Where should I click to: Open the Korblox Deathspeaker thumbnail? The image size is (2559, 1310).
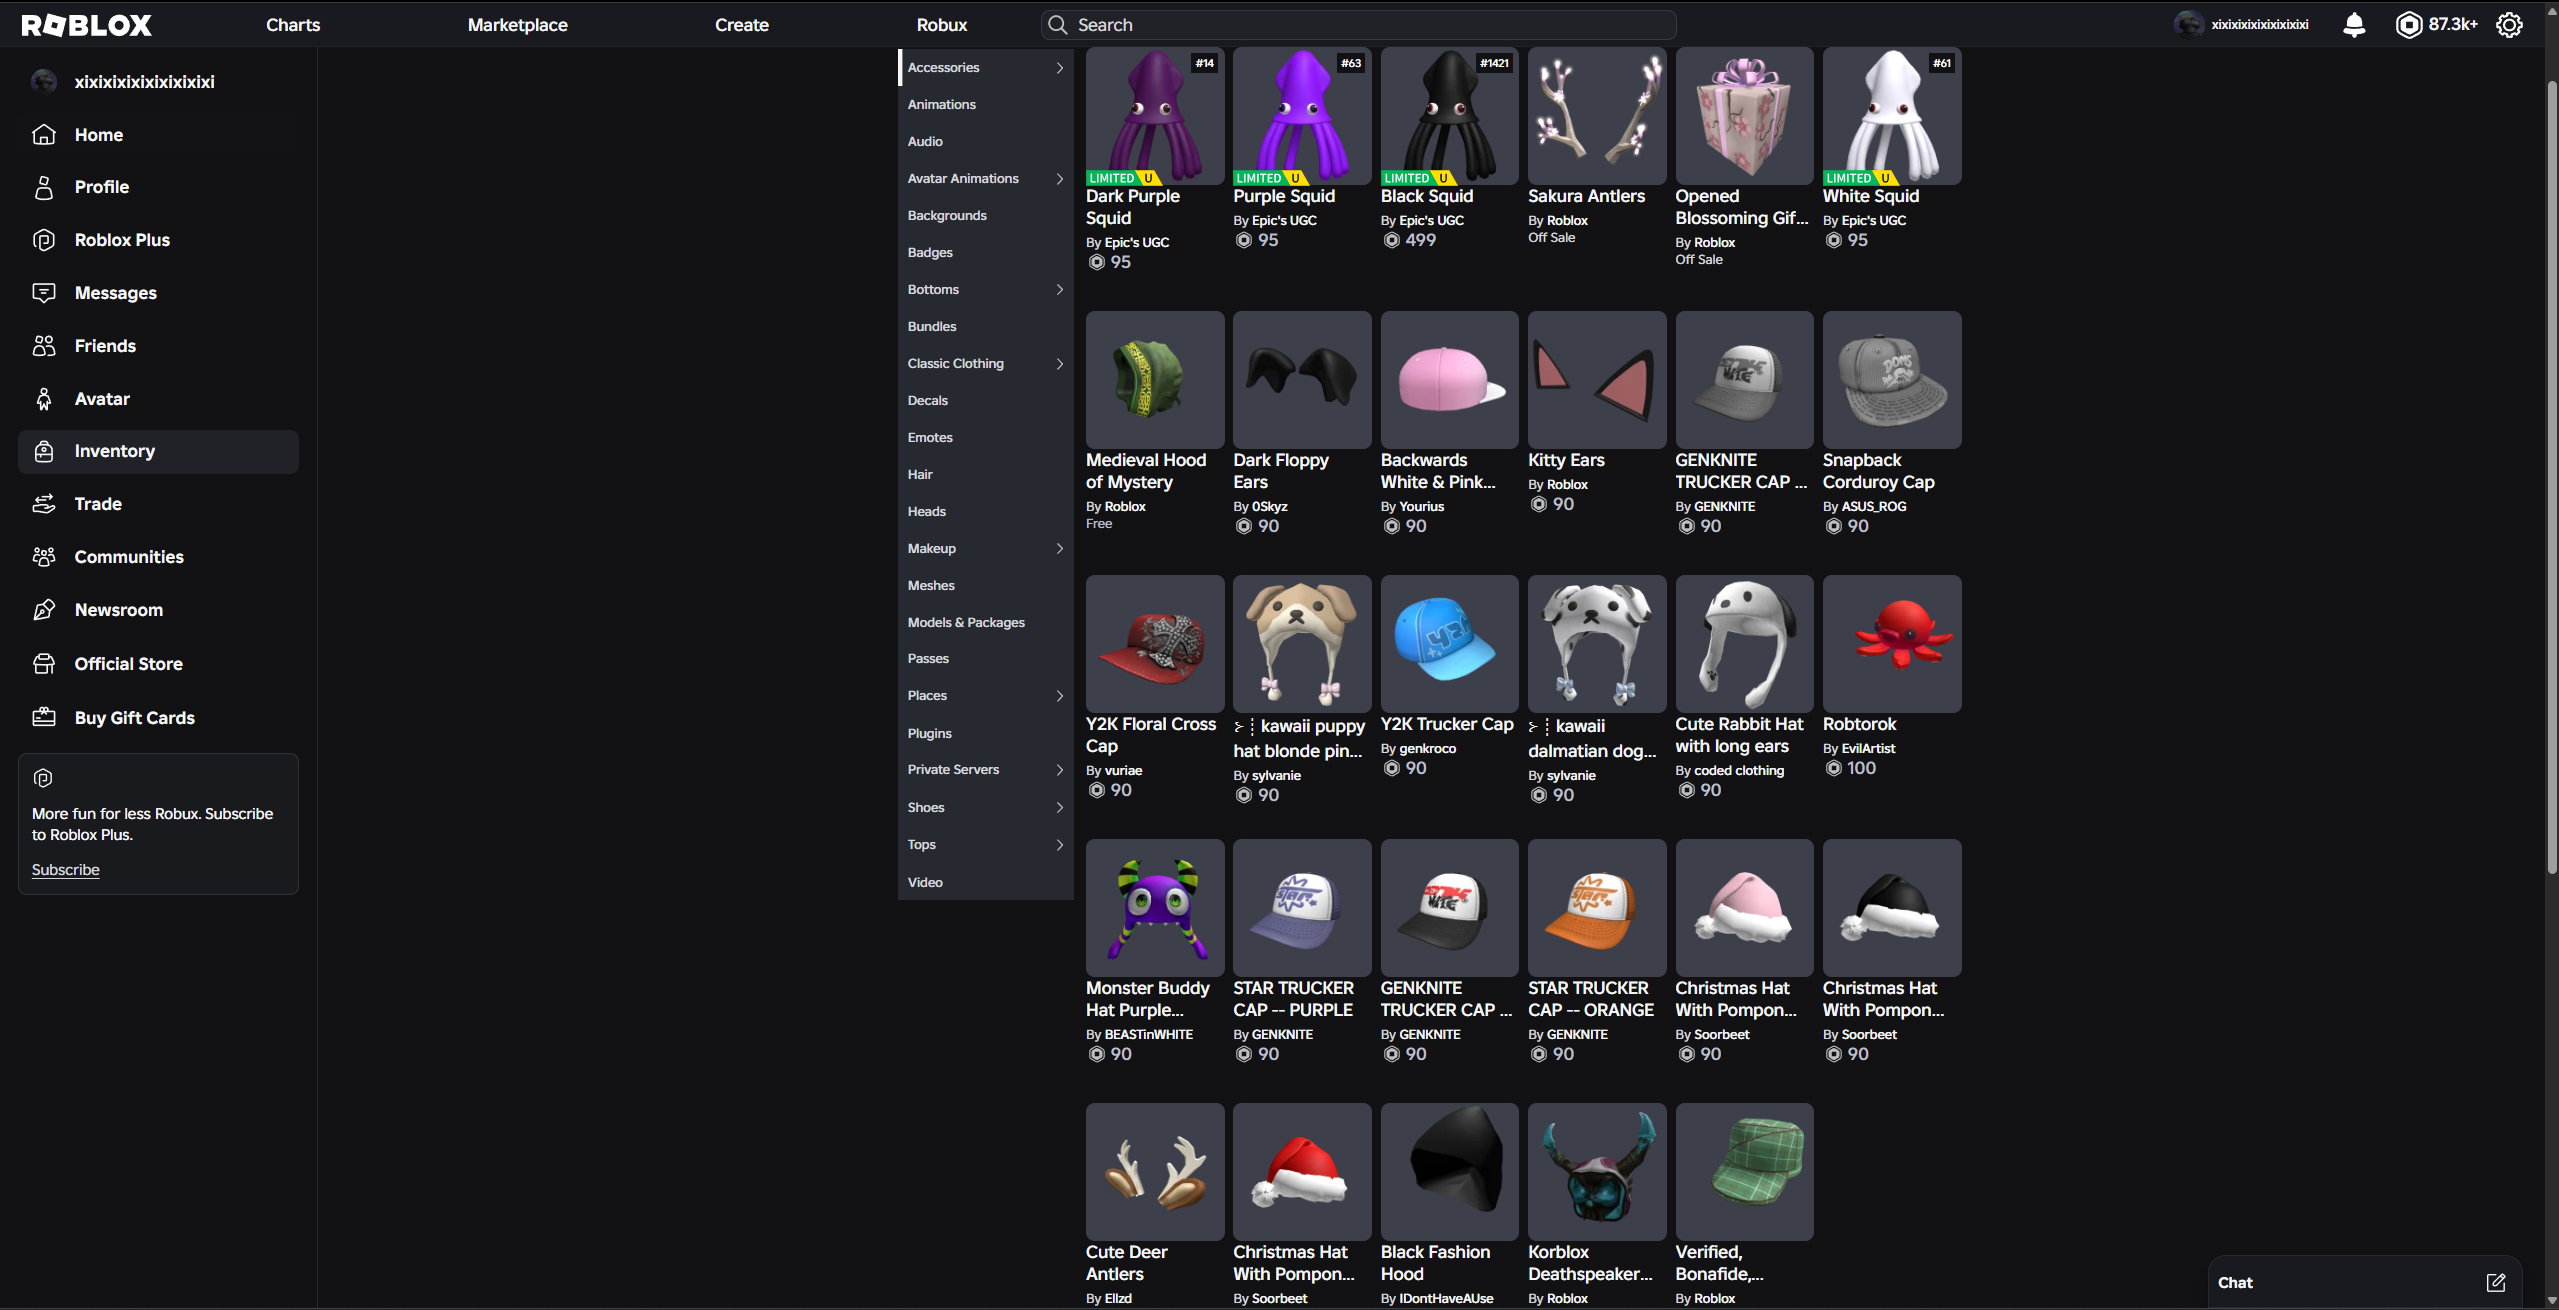click(x=1597, y=1172)
